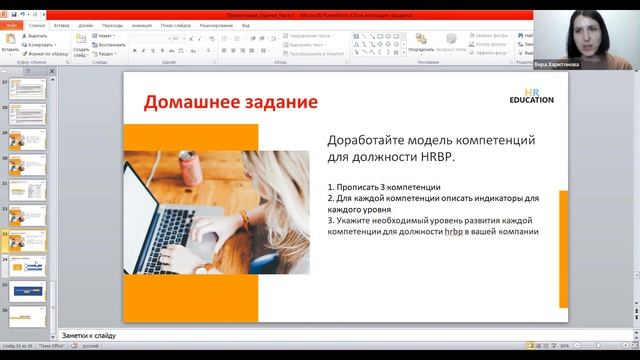Align text left in Абзац group
Screen dimensions: 640x360
click(224, 51)
